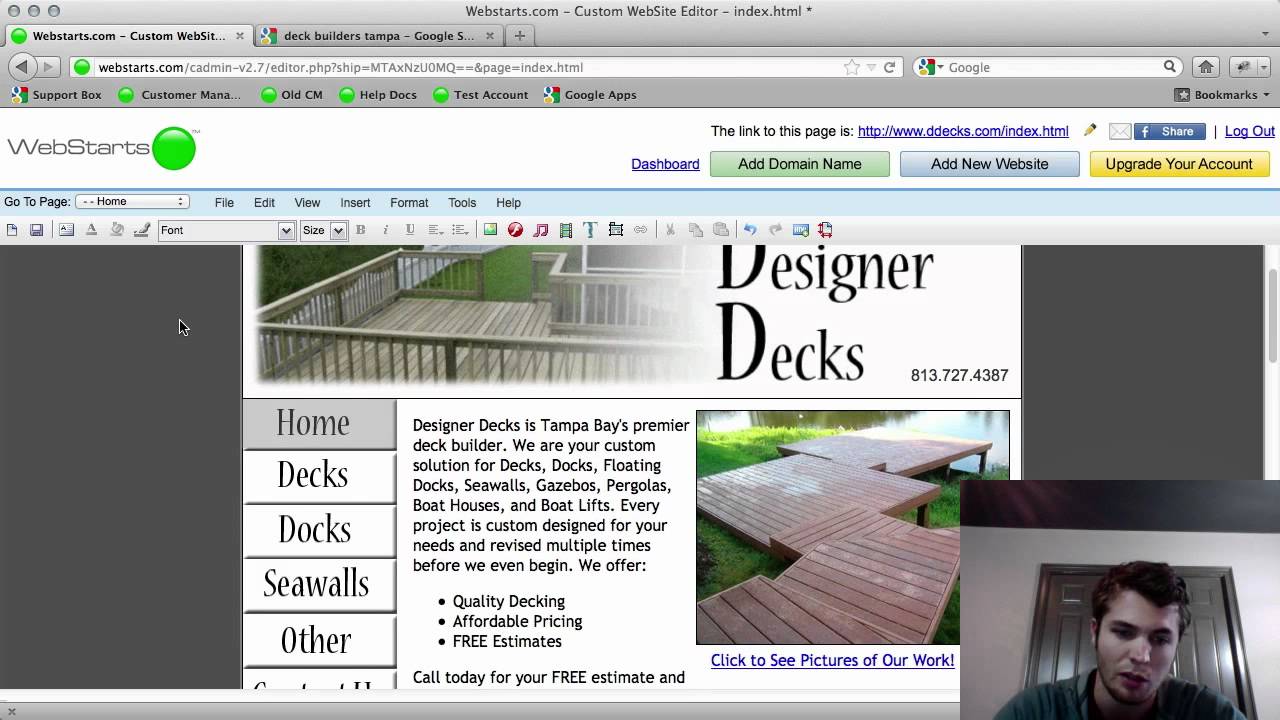Click the New Page icon in editor toolbar
Image resolution: width=1280 pixels, height=720 pixels.
(12, 230)
